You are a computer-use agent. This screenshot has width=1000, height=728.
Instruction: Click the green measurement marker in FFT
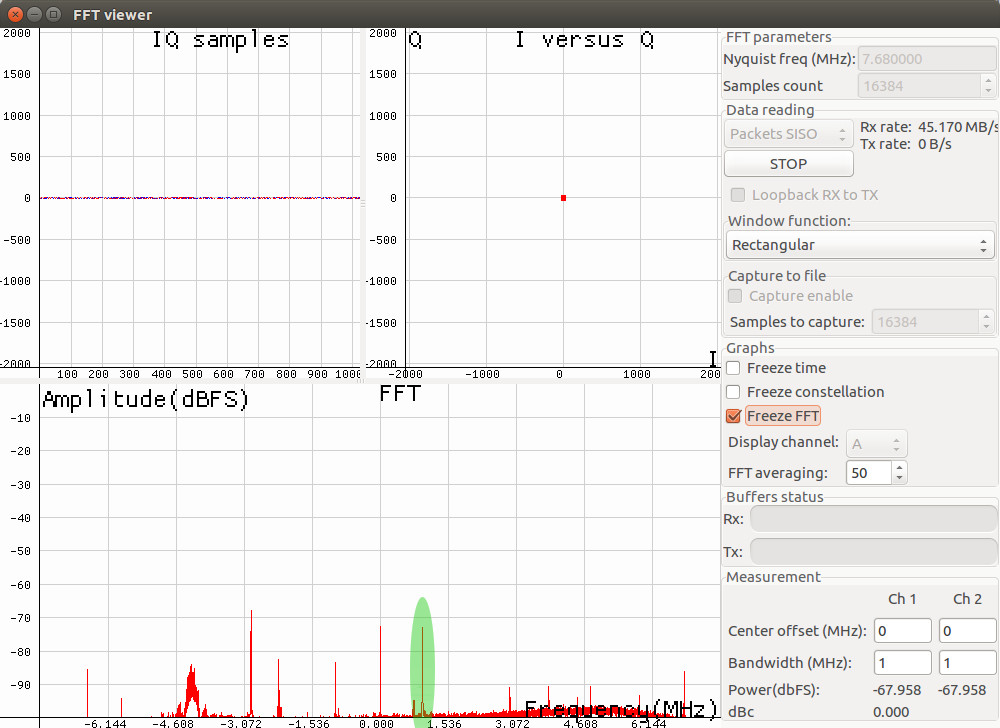tap(422, 660)
